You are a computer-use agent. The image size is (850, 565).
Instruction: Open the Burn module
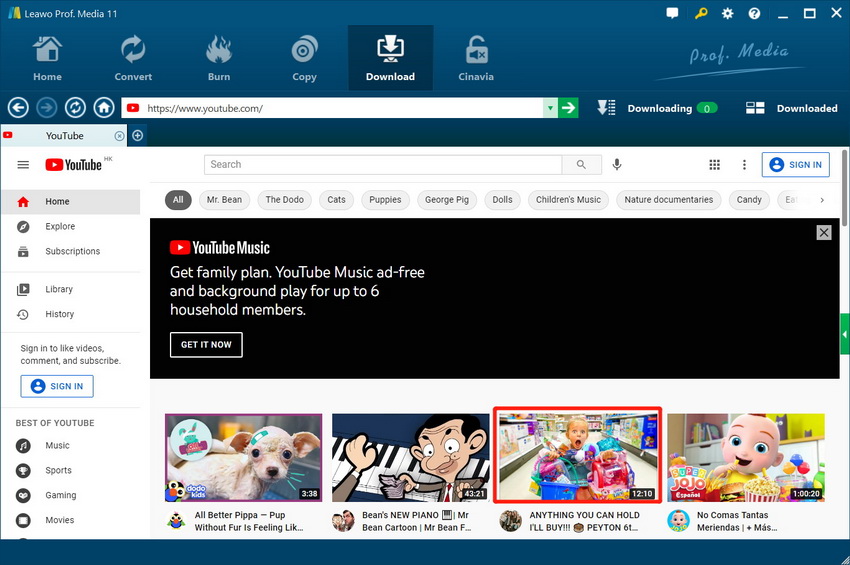(218, 58)
